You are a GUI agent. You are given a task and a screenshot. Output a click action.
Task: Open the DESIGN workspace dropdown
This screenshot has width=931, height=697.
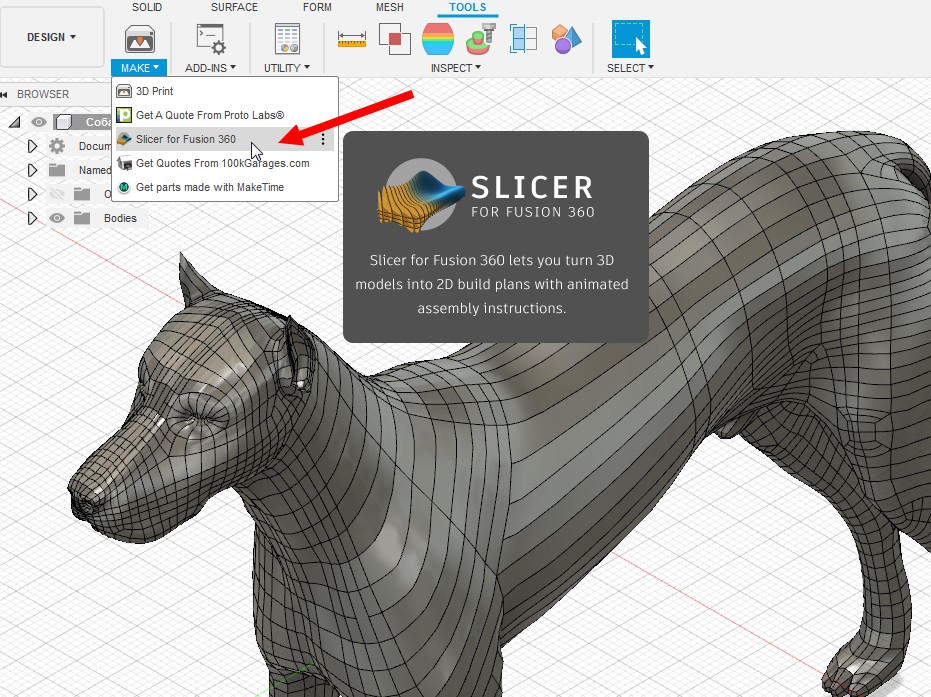(52, 37)
